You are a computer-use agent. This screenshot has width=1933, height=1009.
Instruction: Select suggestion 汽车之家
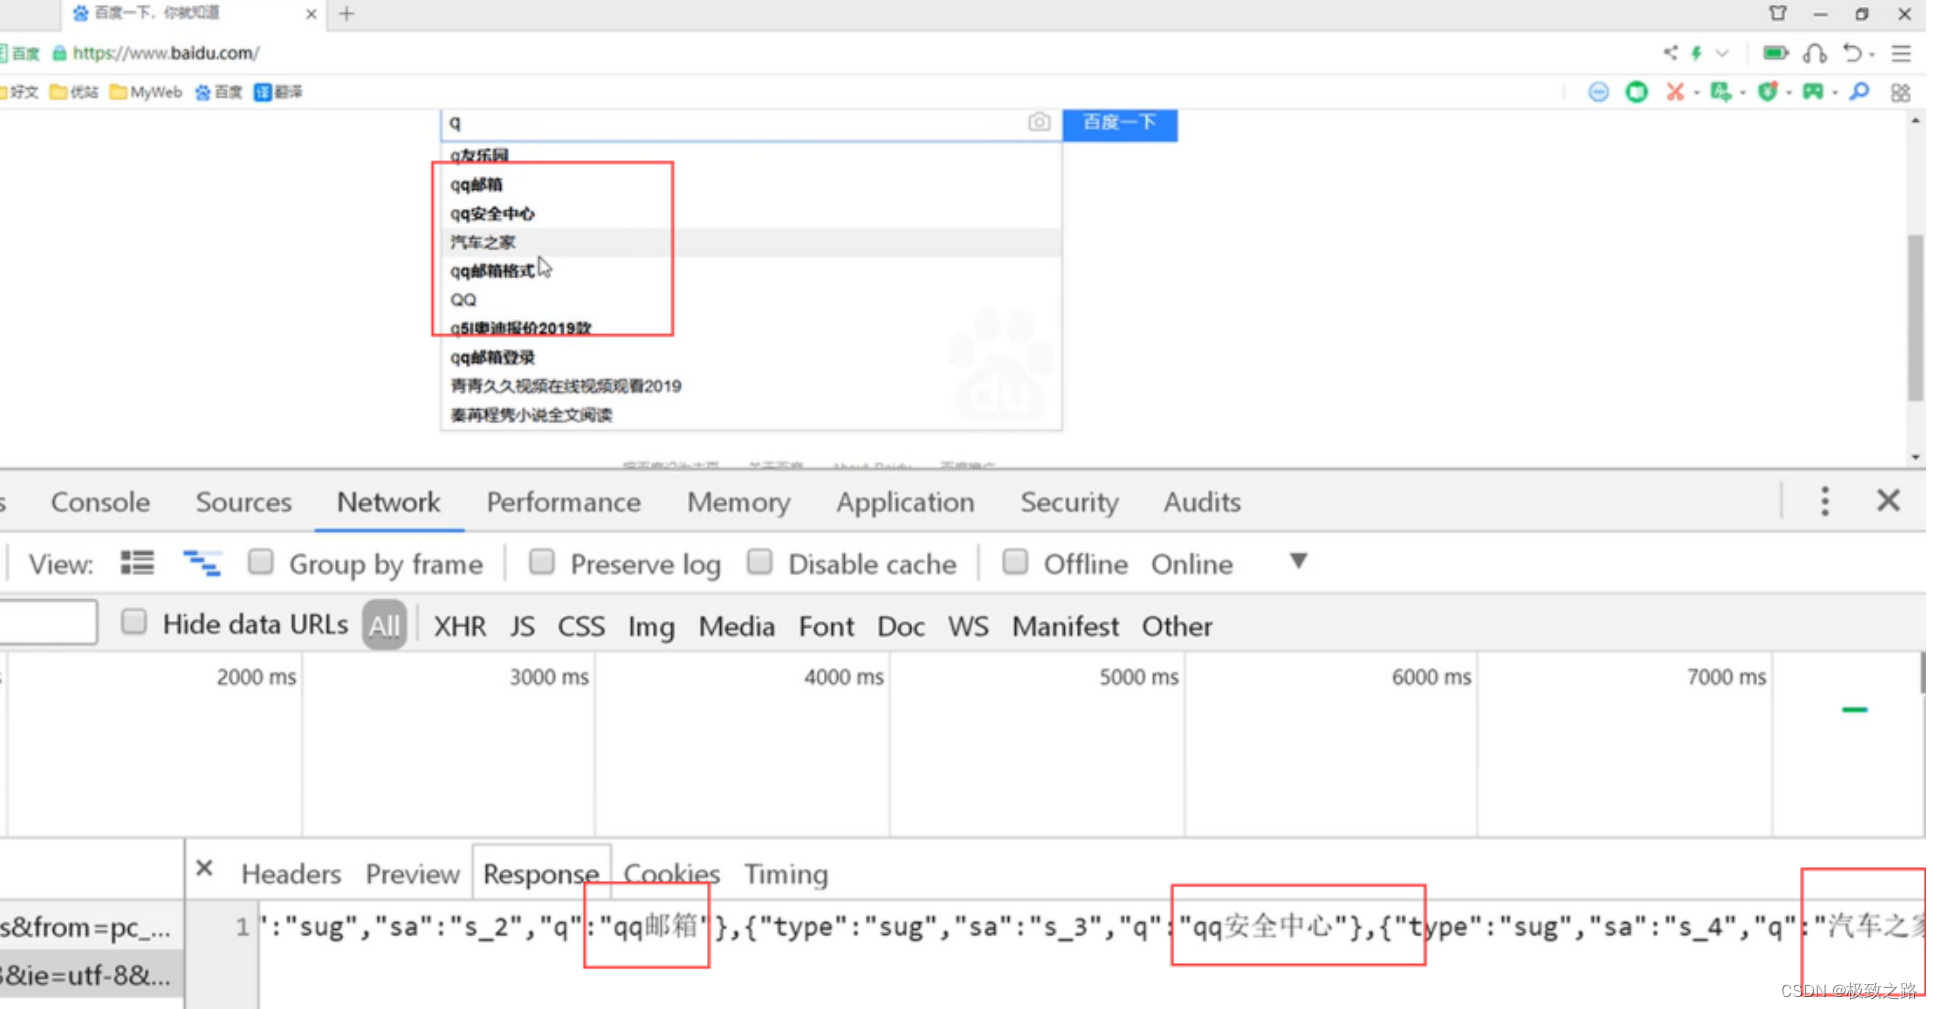point(751,243)
